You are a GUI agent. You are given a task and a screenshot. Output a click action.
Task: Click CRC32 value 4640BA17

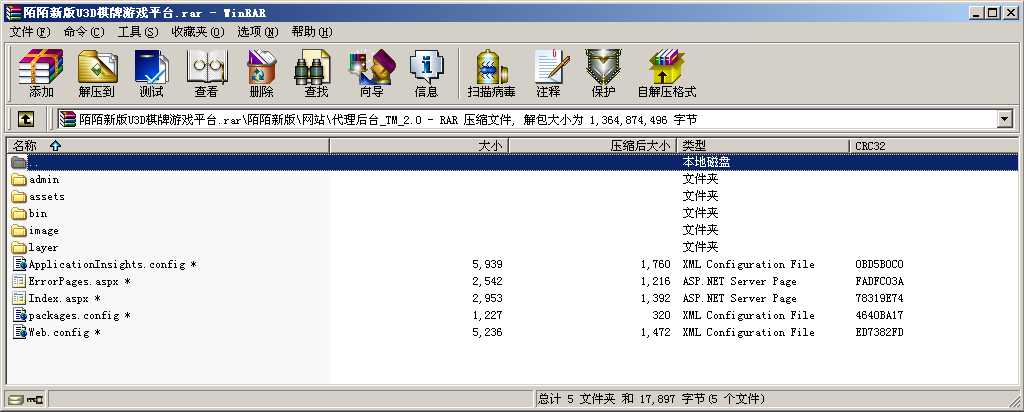tap(879, 315)
